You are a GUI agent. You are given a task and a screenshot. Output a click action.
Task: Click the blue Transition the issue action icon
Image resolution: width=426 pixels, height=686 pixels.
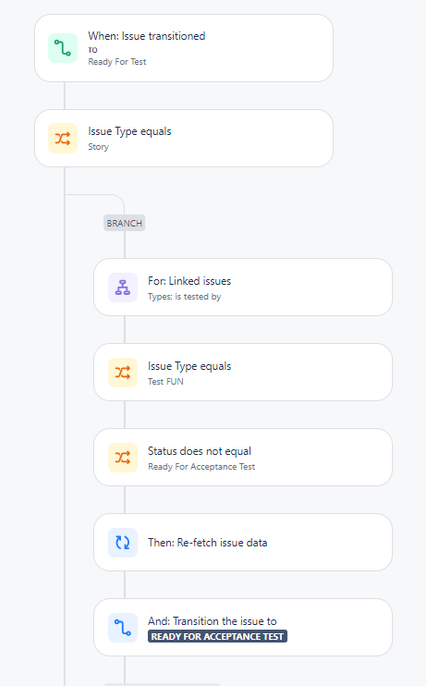point(122,627)
